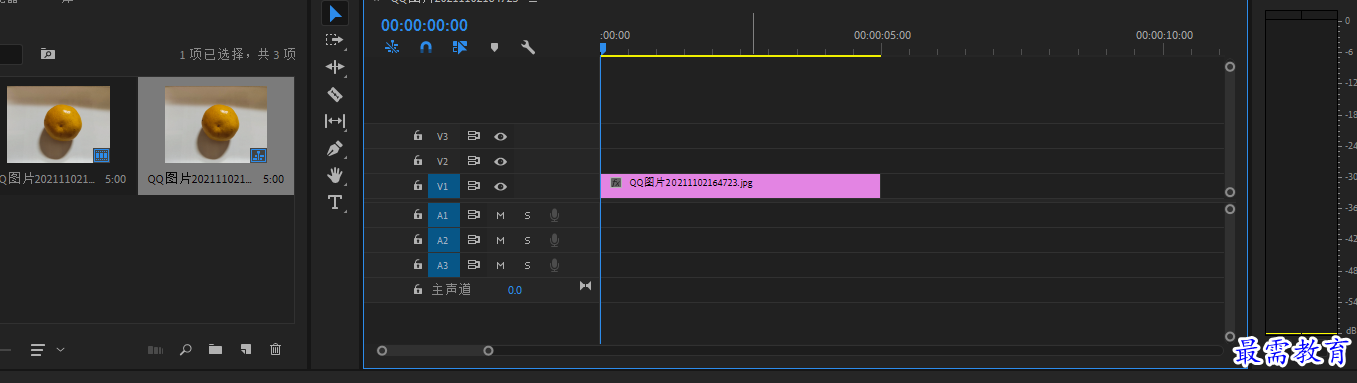Toggle A1 track targeting
The image size is (1357, 383).
pos(443,215)
